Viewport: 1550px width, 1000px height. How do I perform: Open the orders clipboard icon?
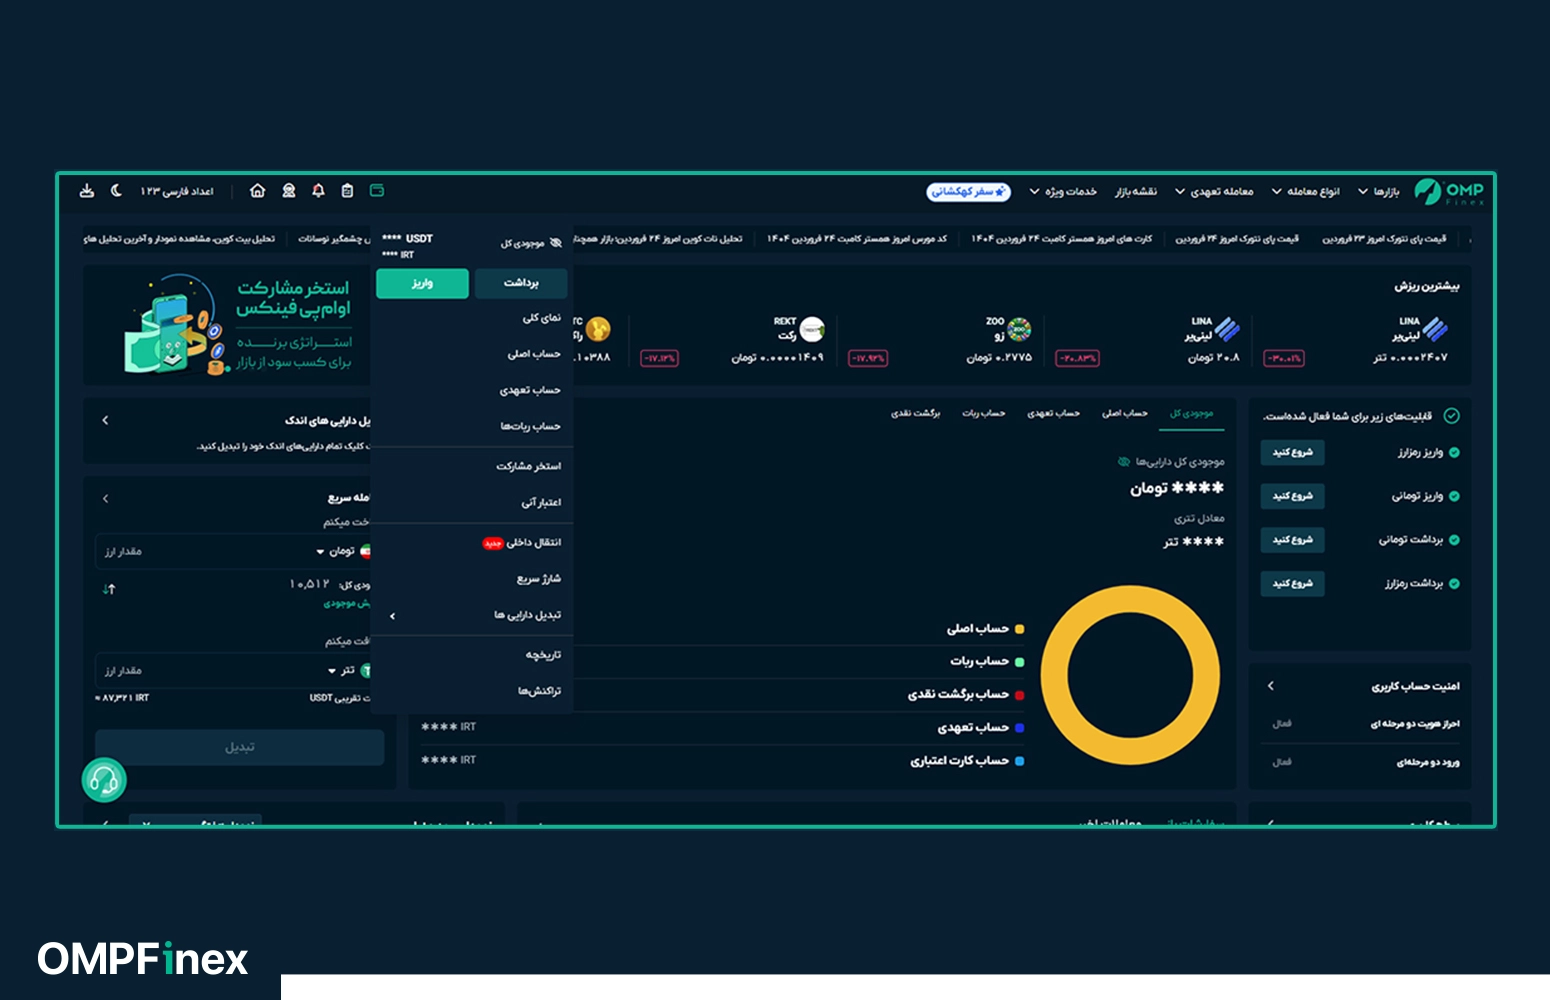(347, 190)
